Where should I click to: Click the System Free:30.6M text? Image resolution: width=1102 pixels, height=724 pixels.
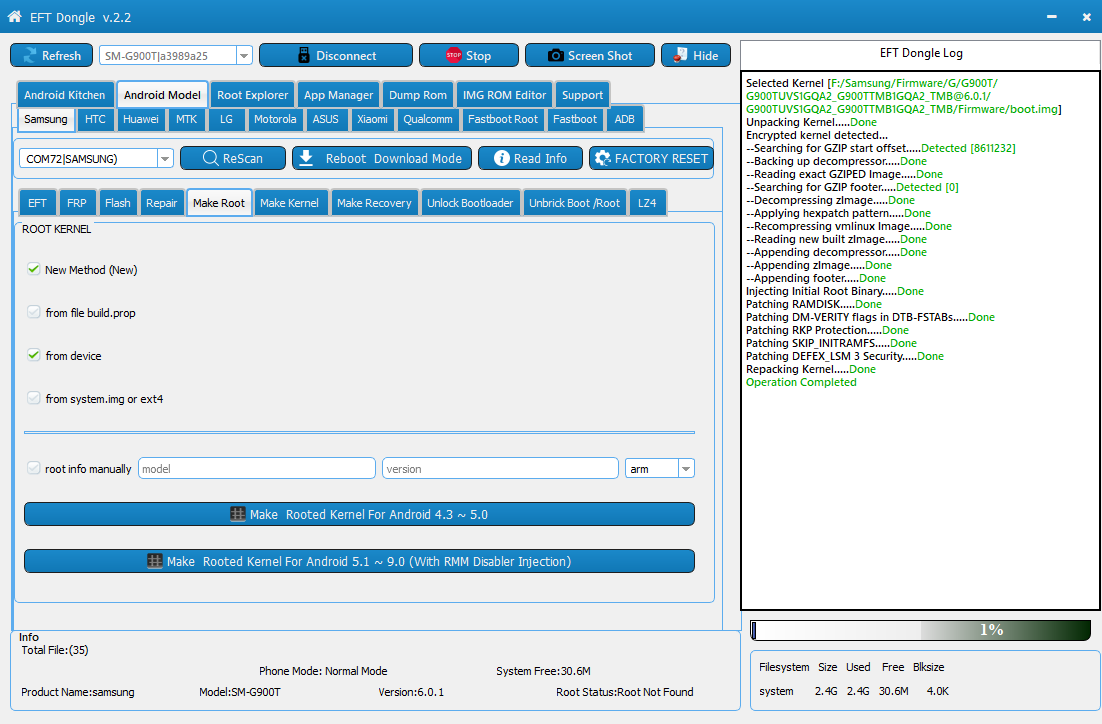(x=543, y=671)
